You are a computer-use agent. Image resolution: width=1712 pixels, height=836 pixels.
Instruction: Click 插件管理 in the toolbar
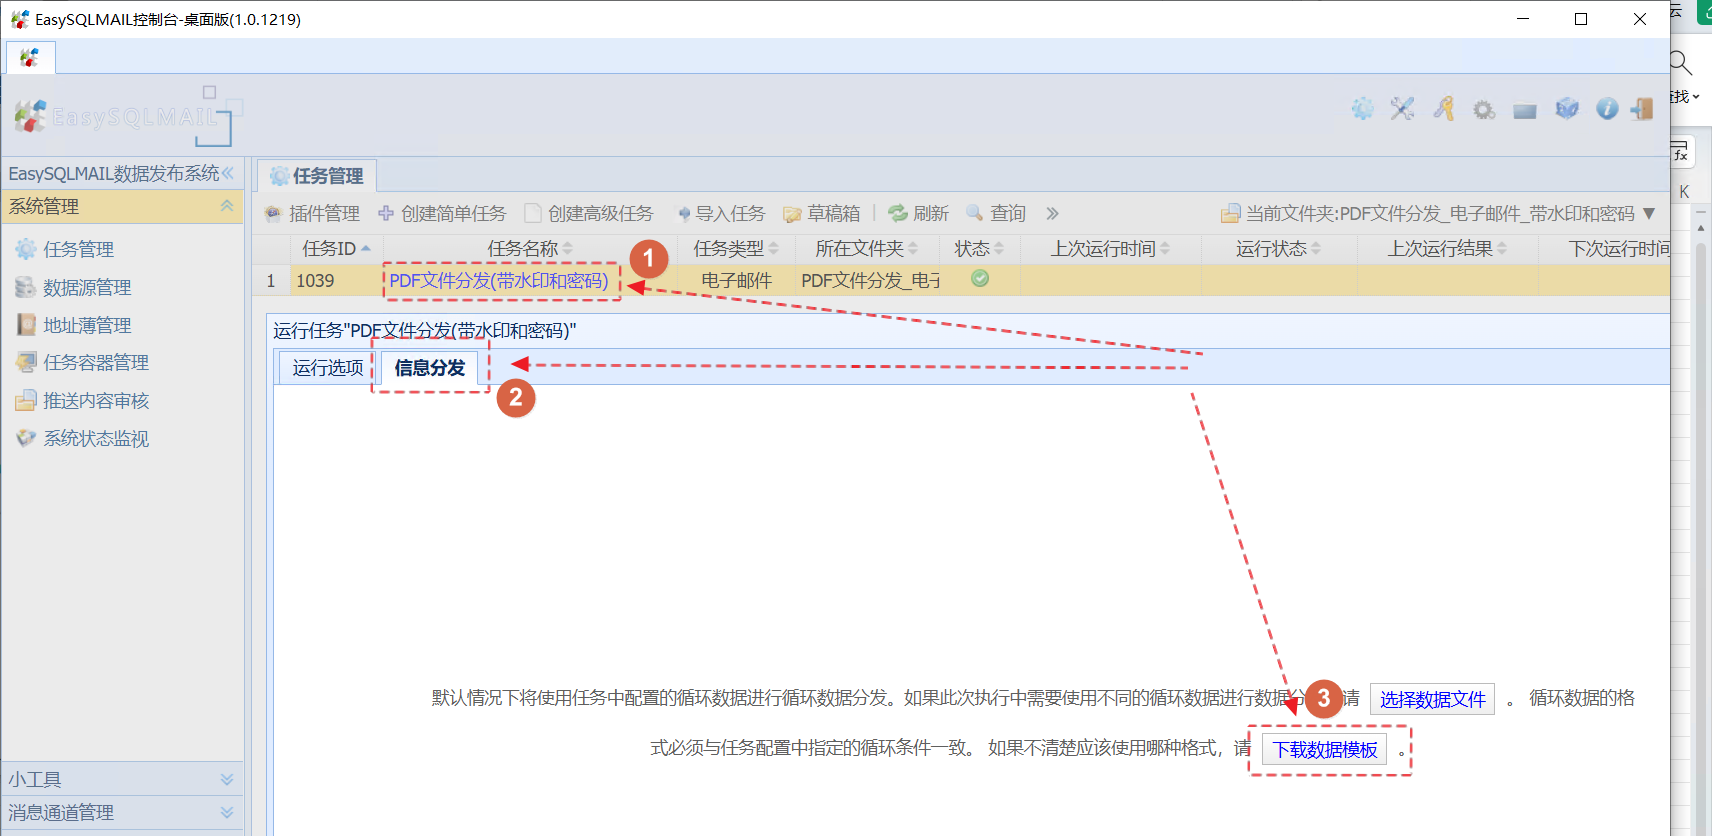pyautogui.click(x=312, y=213)
